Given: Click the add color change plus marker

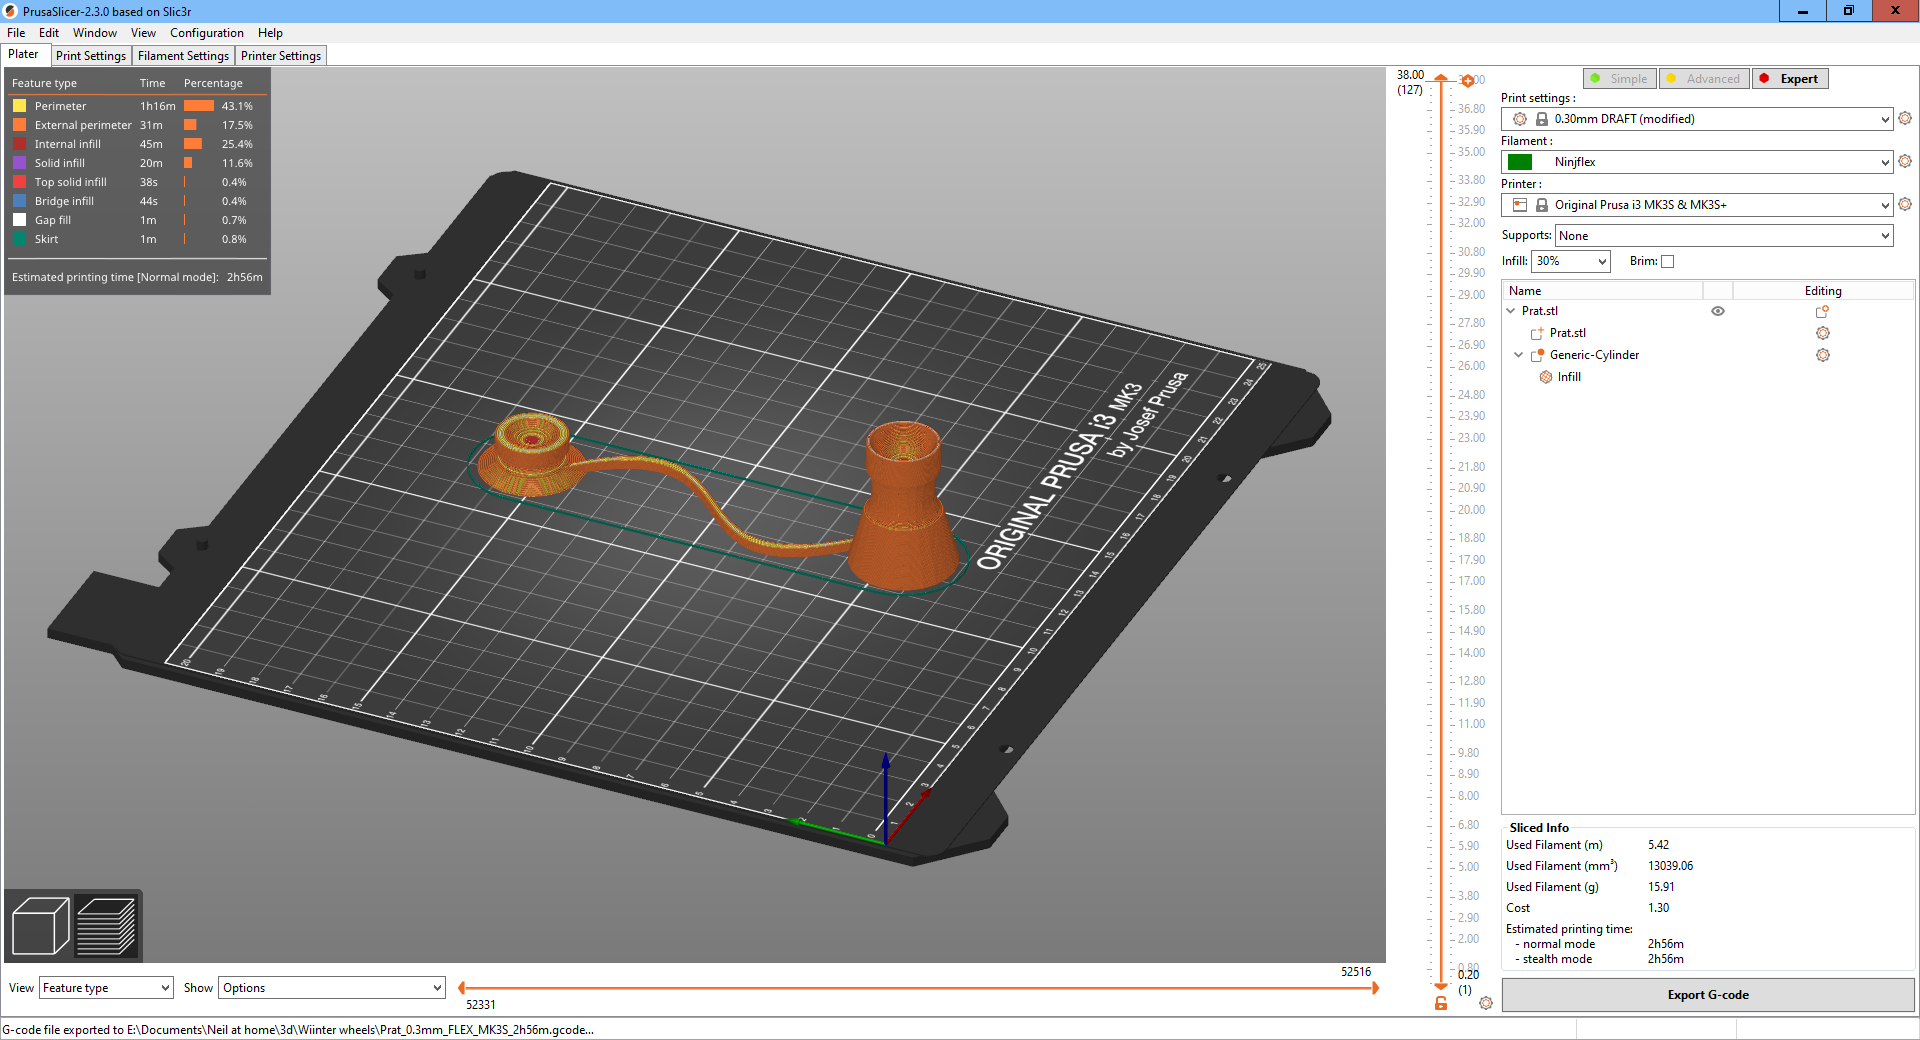Looking at the screenshot, I should tap(1468, 81).
